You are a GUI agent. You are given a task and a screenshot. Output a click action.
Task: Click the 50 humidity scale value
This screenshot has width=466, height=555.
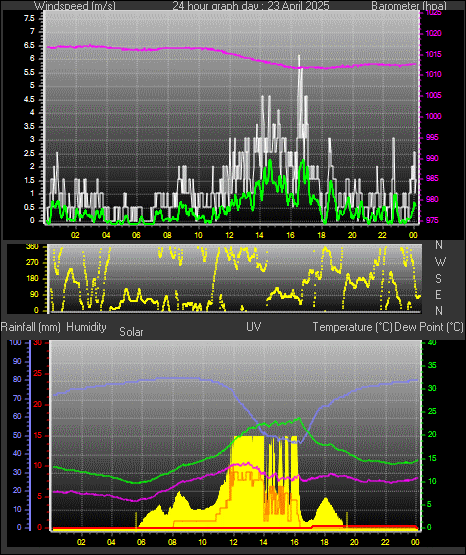[17, 436]
